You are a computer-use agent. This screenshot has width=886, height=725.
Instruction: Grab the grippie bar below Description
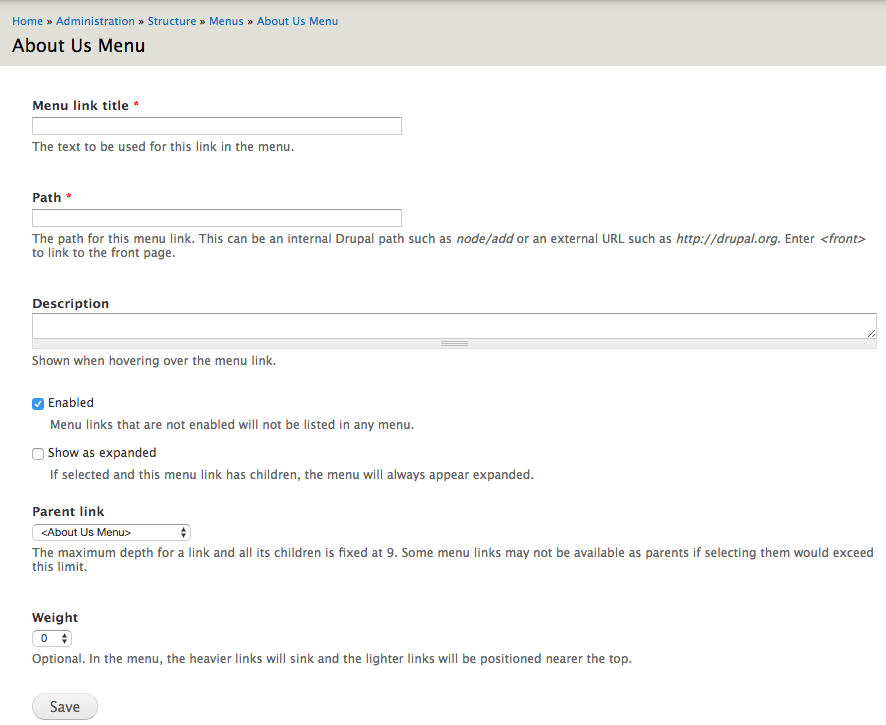(x=454, y=344)
